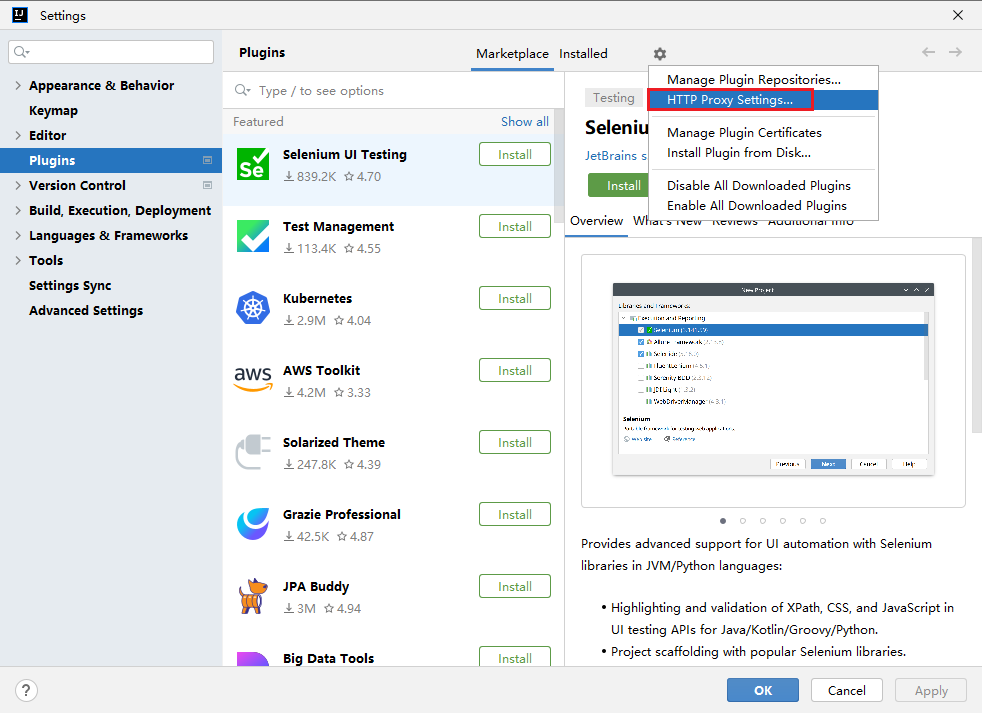Choose Disable All Downloaded Plugins
Viewport: 982px width, 713px height.
pos(763,185)
